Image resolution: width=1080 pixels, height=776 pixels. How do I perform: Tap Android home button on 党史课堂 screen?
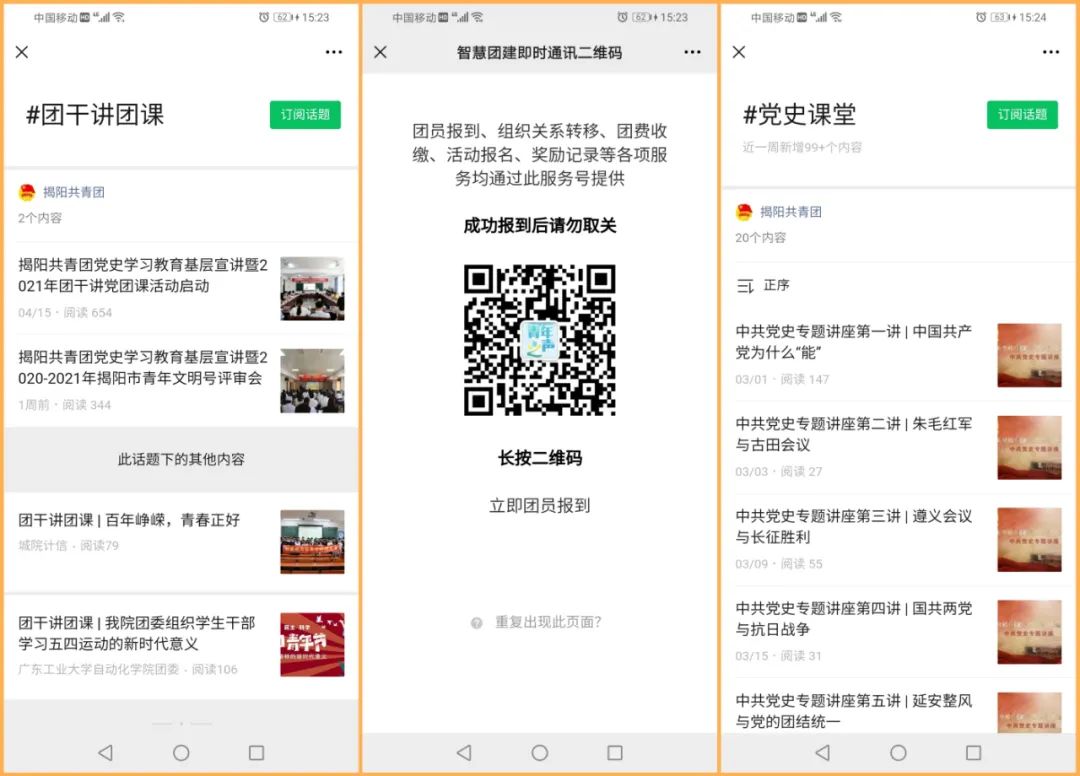click(x=898, y=753)
